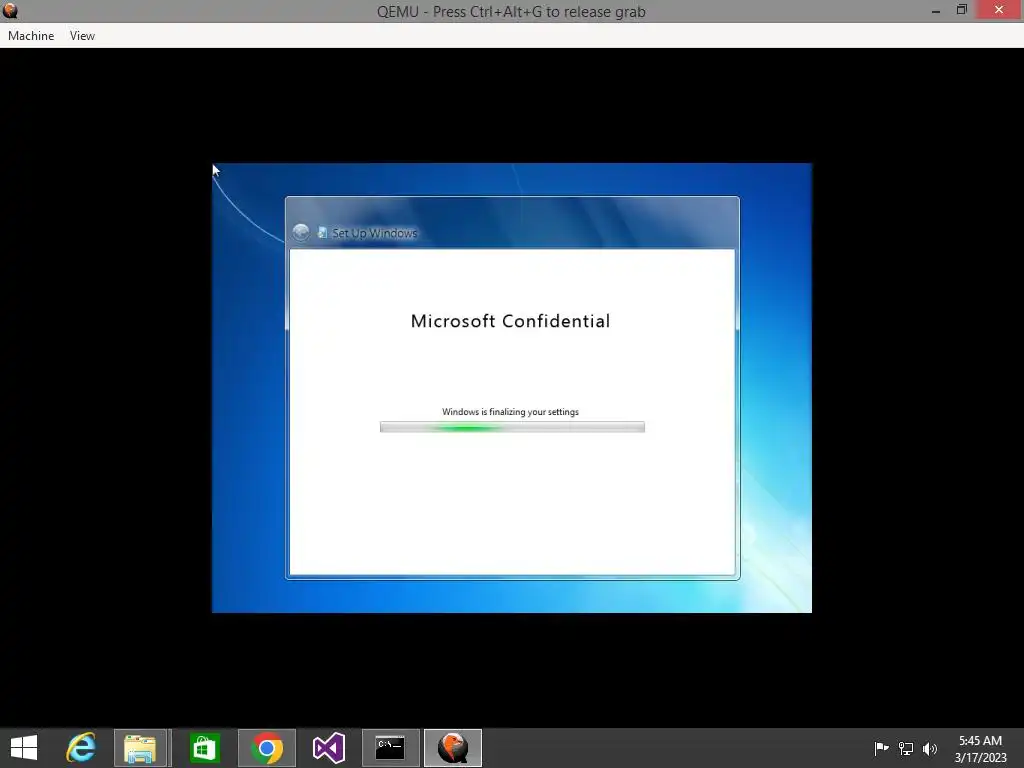Click the 'Set Up Windows' title text

(374, 233)
